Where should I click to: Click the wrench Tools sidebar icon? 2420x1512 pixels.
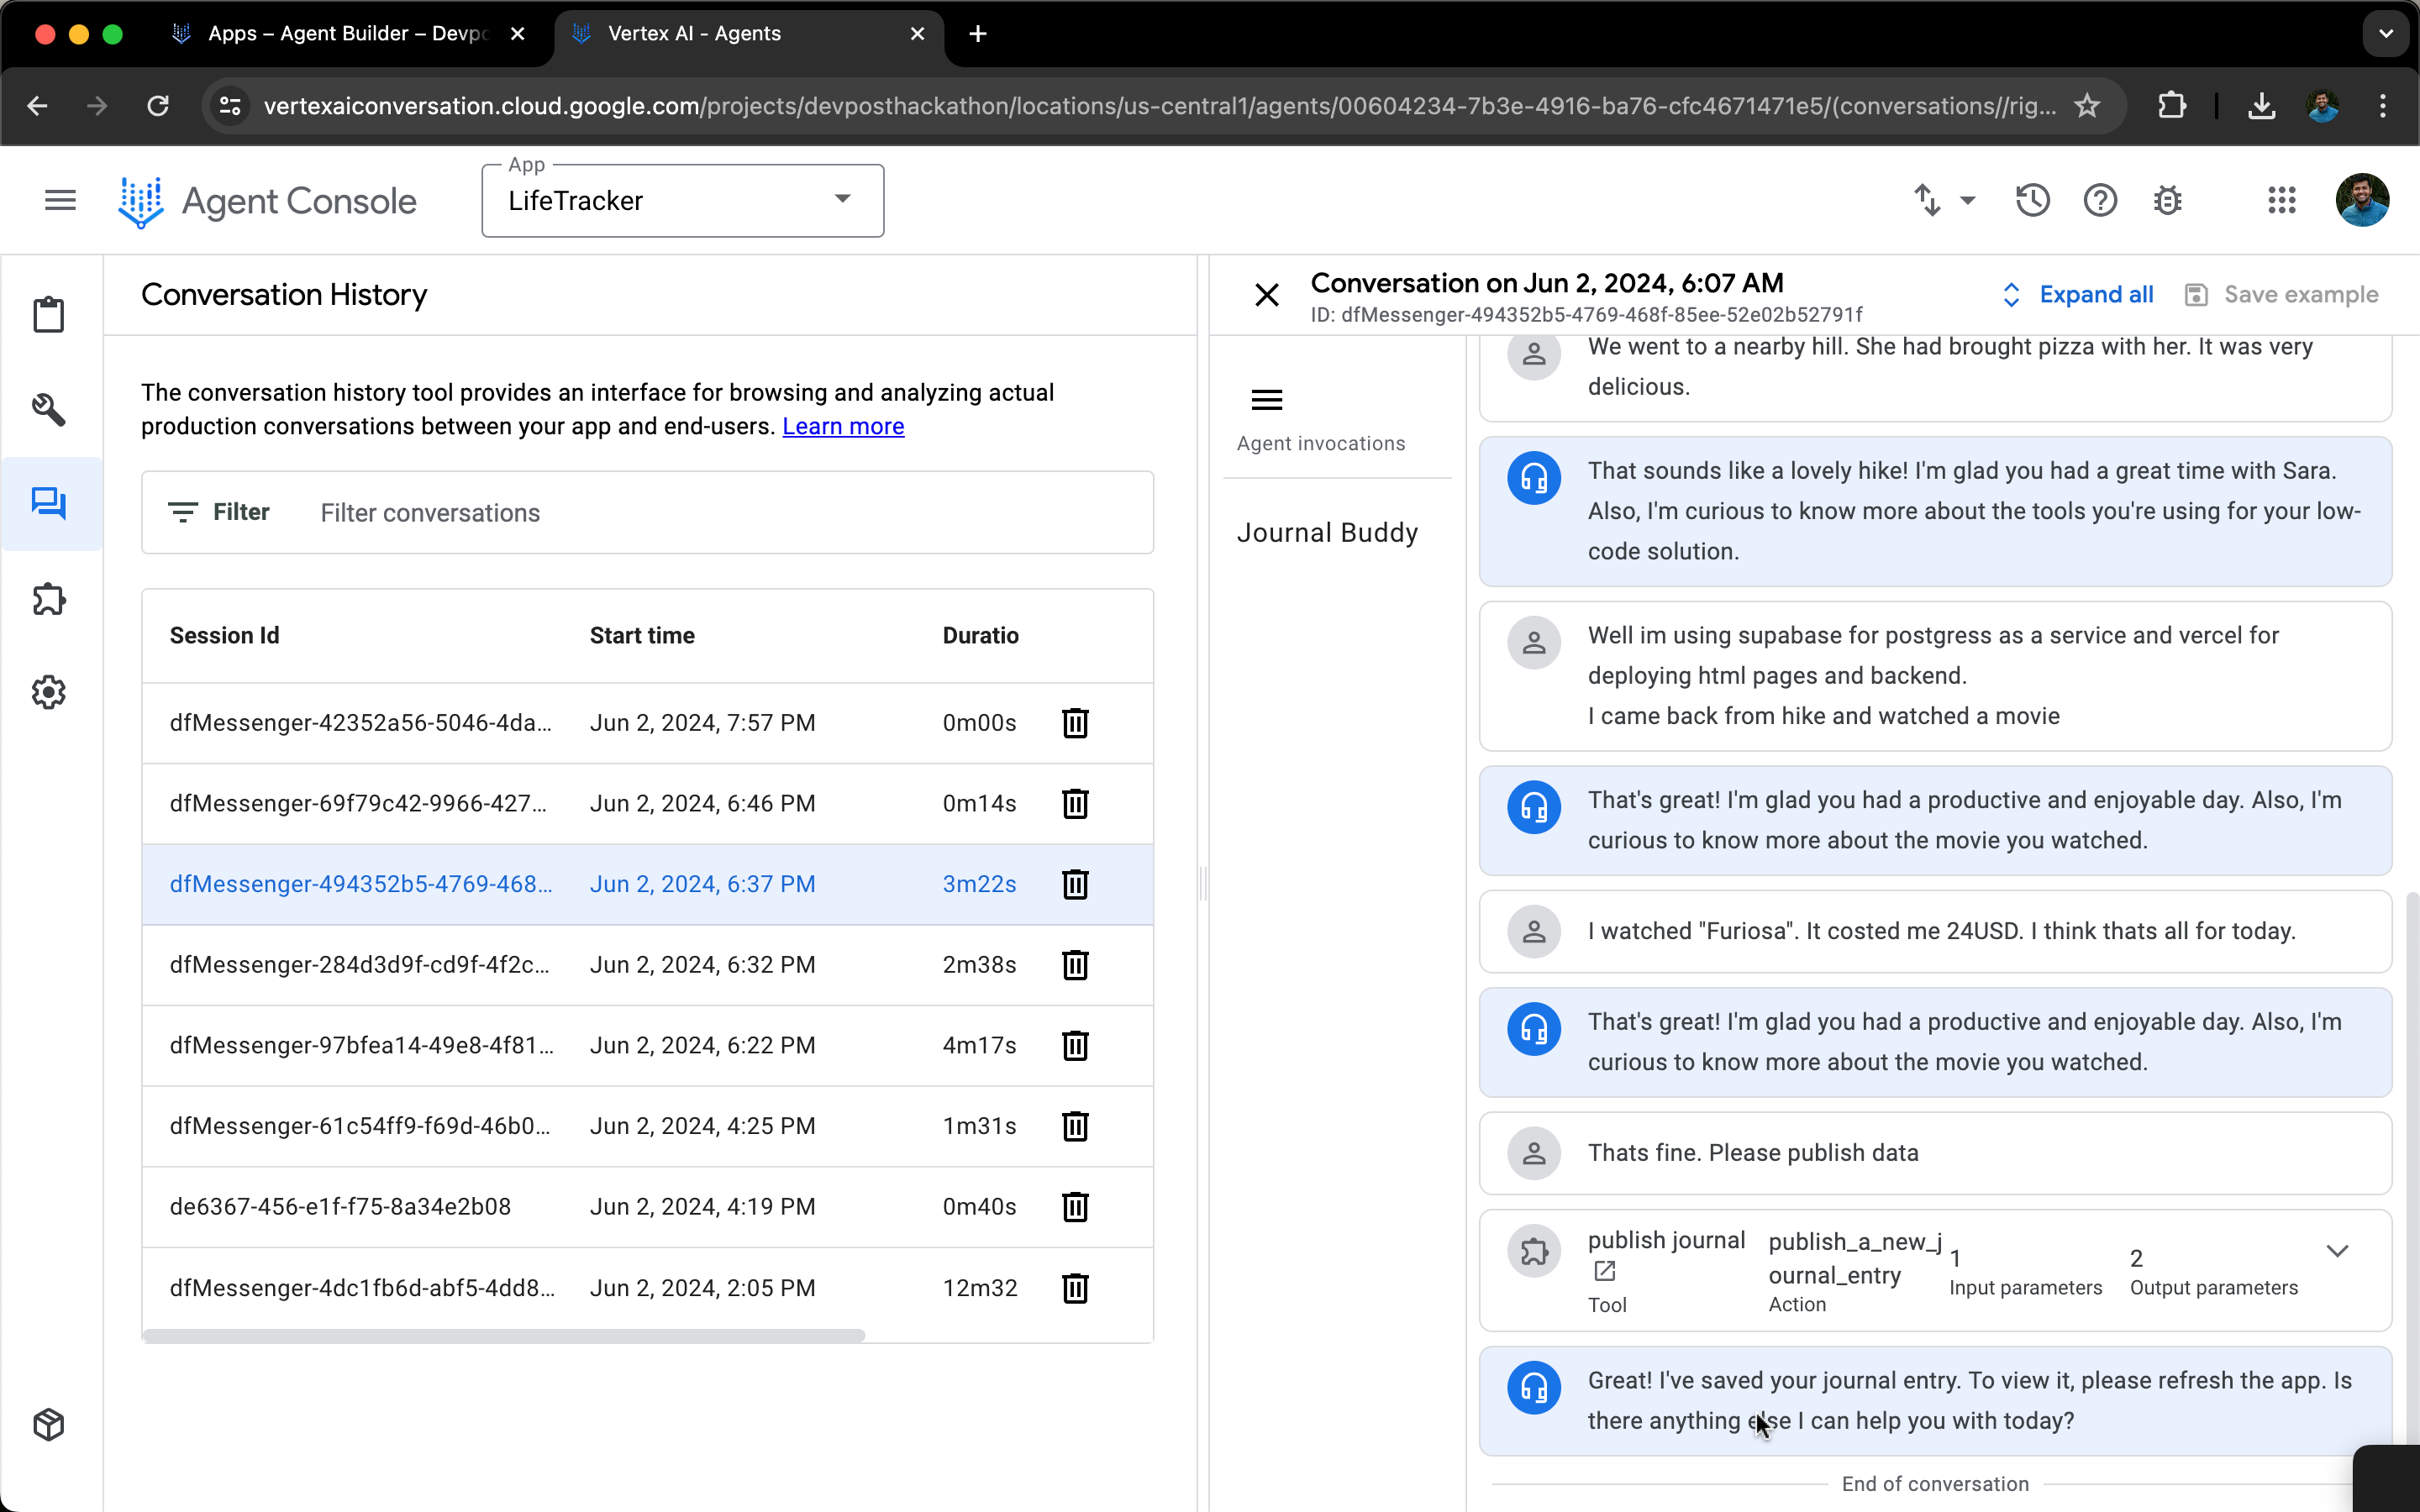coord(48,409)
